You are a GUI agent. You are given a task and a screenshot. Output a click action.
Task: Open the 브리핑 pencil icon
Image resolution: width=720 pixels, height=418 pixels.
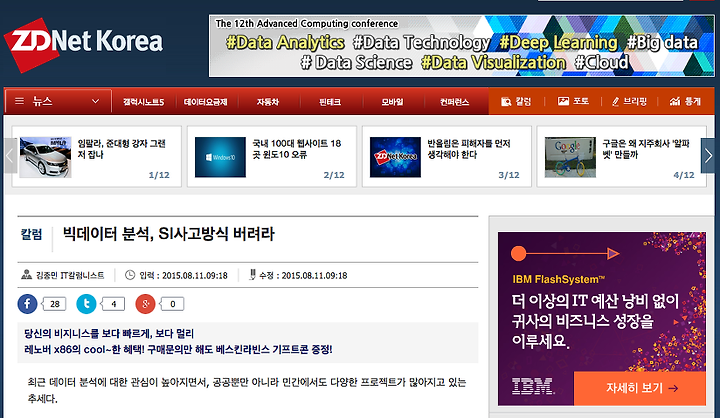click(x=616, y=102)
